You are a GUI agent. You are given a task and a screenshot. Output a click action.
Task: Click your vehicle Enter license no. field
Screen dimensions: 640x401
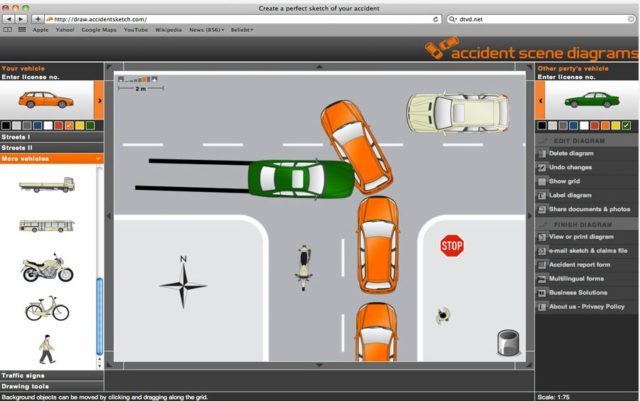click(30, 77)
